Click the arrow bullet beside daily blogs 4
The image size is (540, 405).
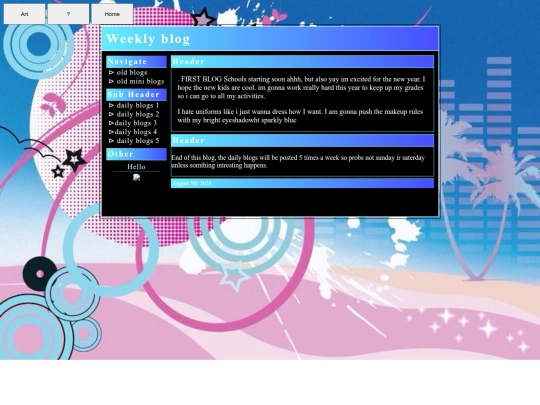(111, 132)
